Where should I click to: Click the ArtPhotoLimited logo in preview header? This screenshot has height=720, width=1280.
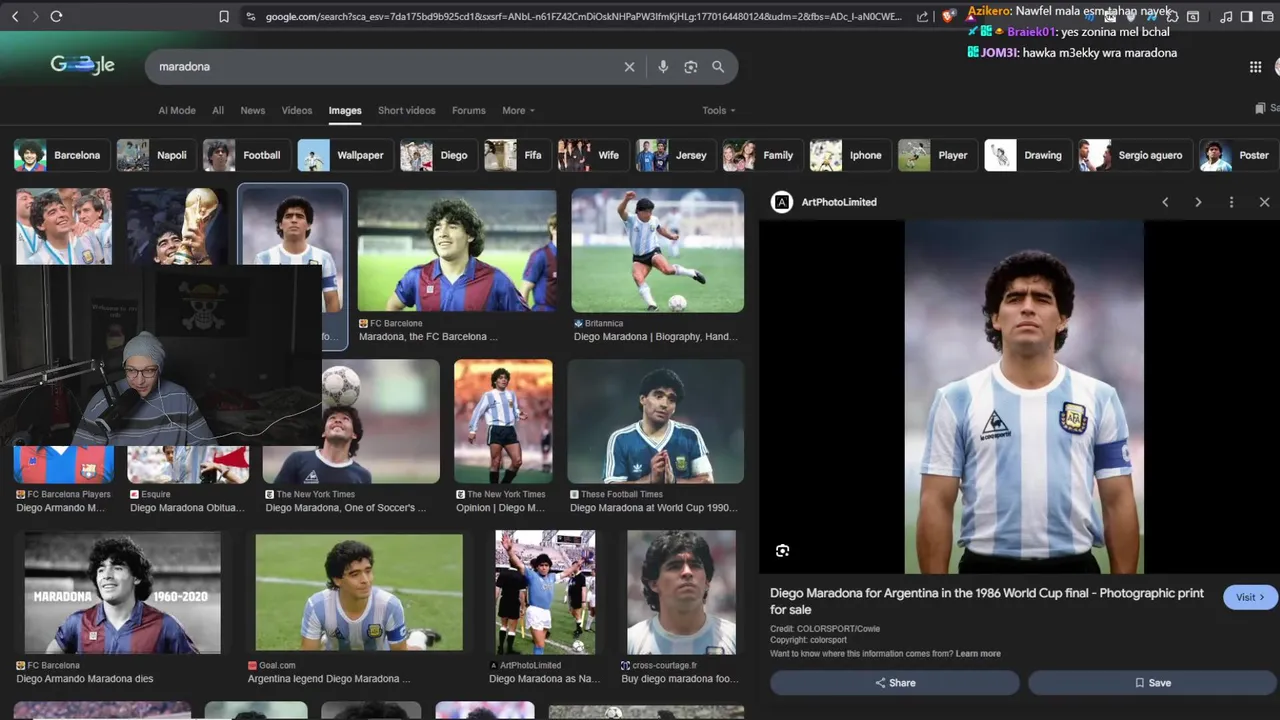pos(781,202)
